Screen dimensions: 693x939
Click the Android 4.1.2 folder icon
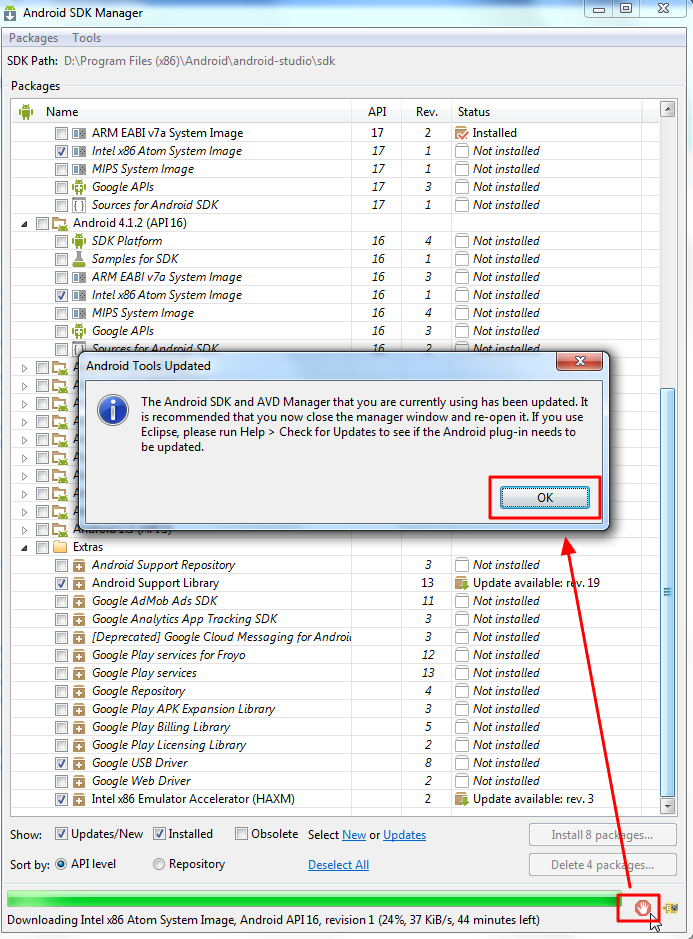pos(60,223)
